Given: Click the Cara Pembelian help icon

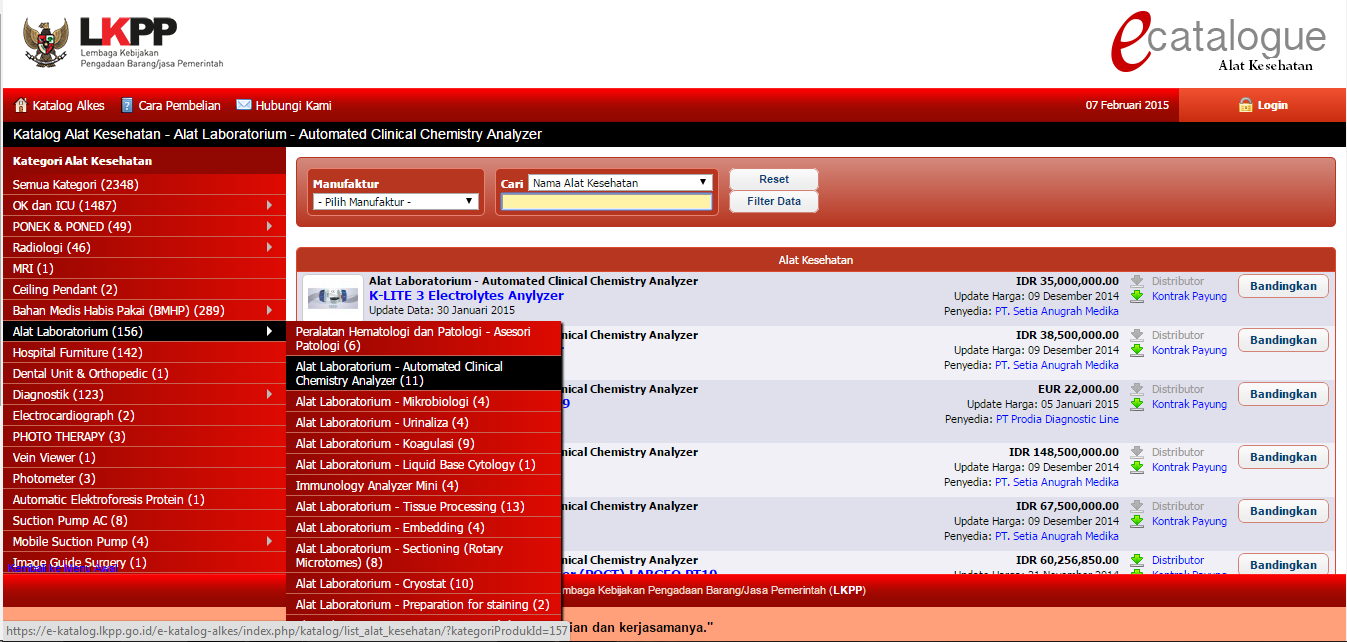Looking at the screenshot, I should tap(127, 105).
